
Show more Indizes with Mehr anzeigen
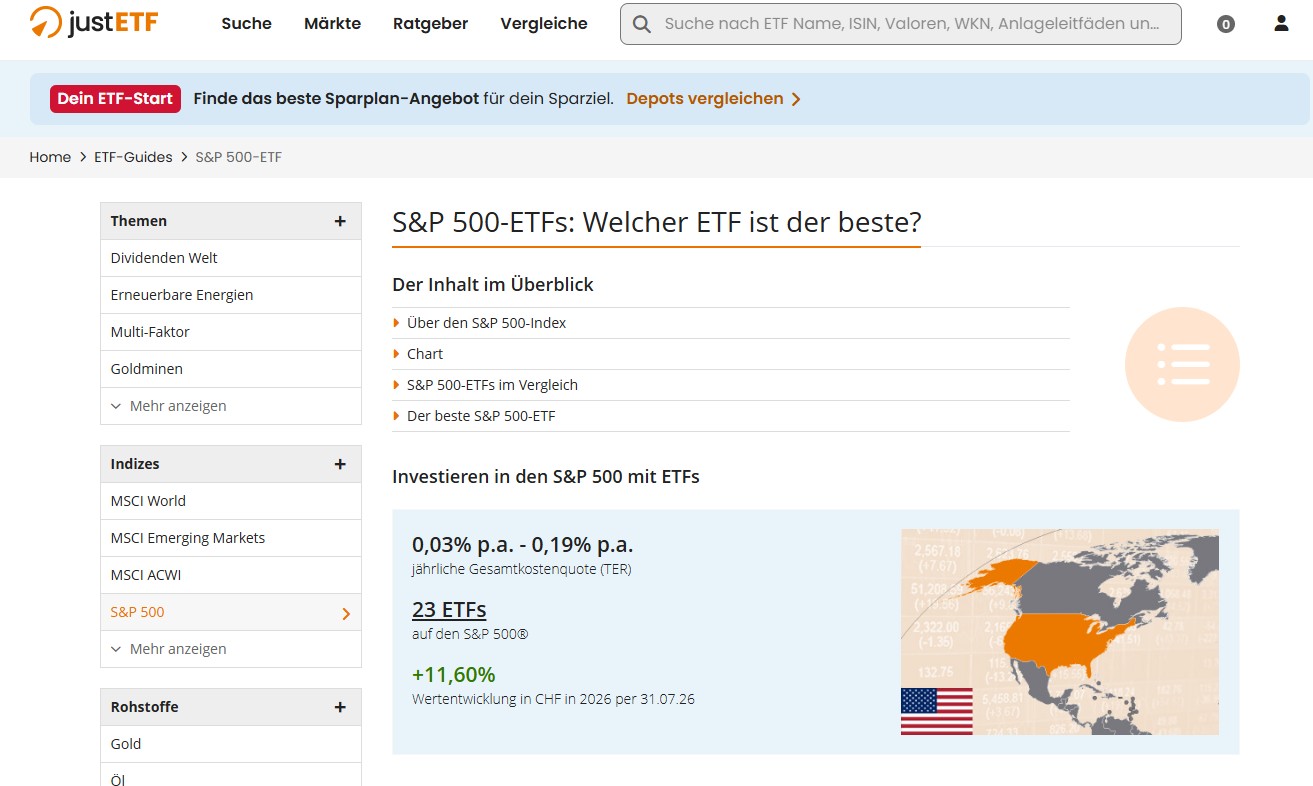pos(169,649)
